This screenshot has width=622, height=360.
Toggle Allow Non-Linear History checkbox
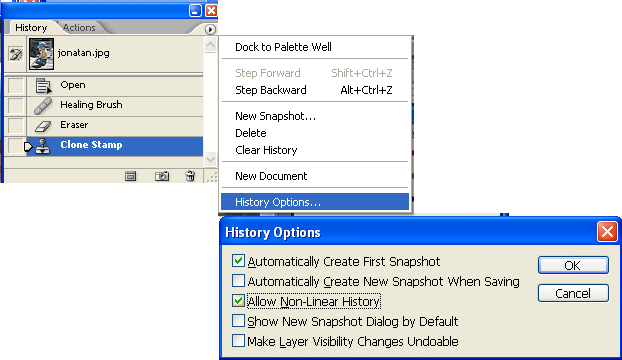[x=238, y=301]
